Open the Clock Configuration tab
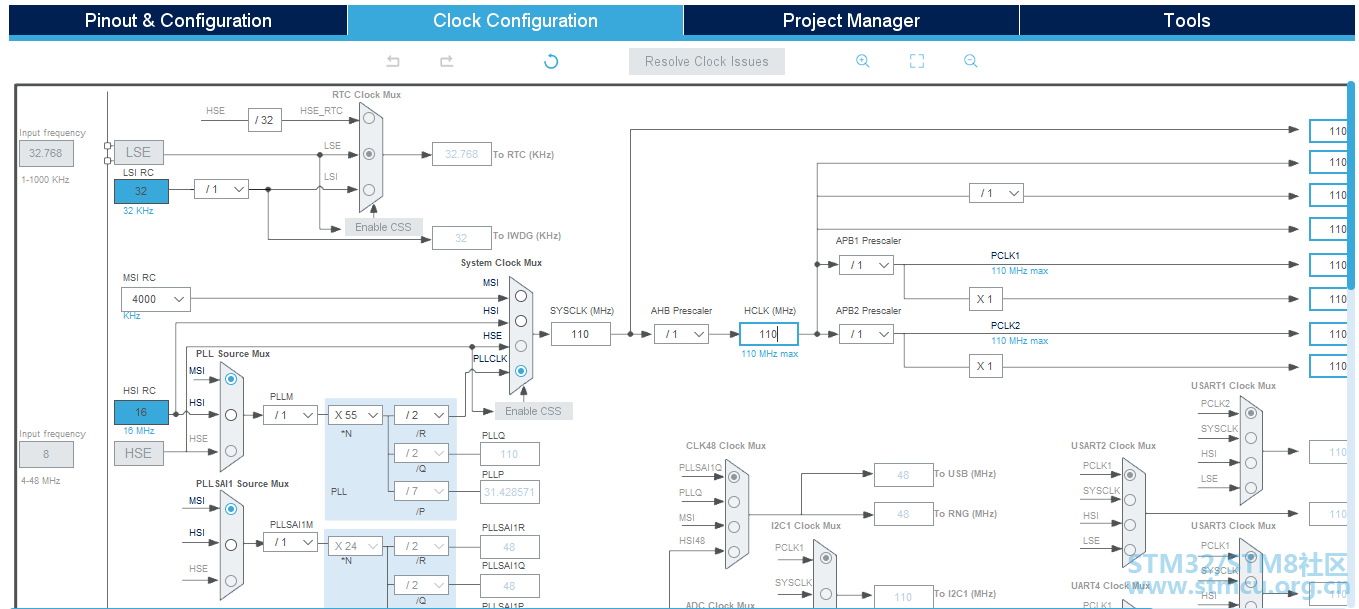The height and width of the screenshot is (609, 1359). pos(515,20)
